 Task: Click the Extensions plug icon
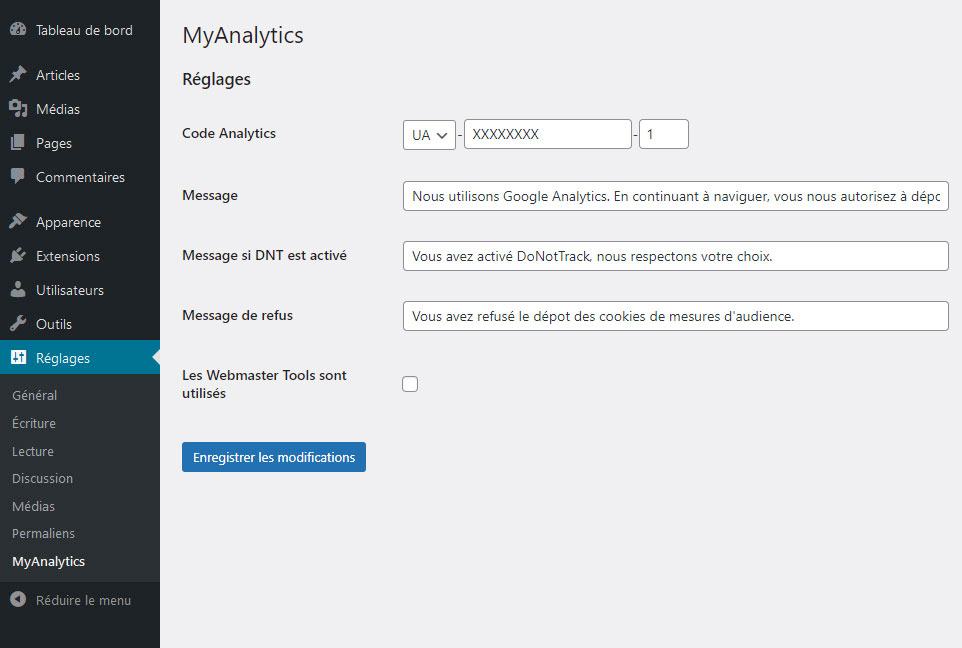pos(18,255)
